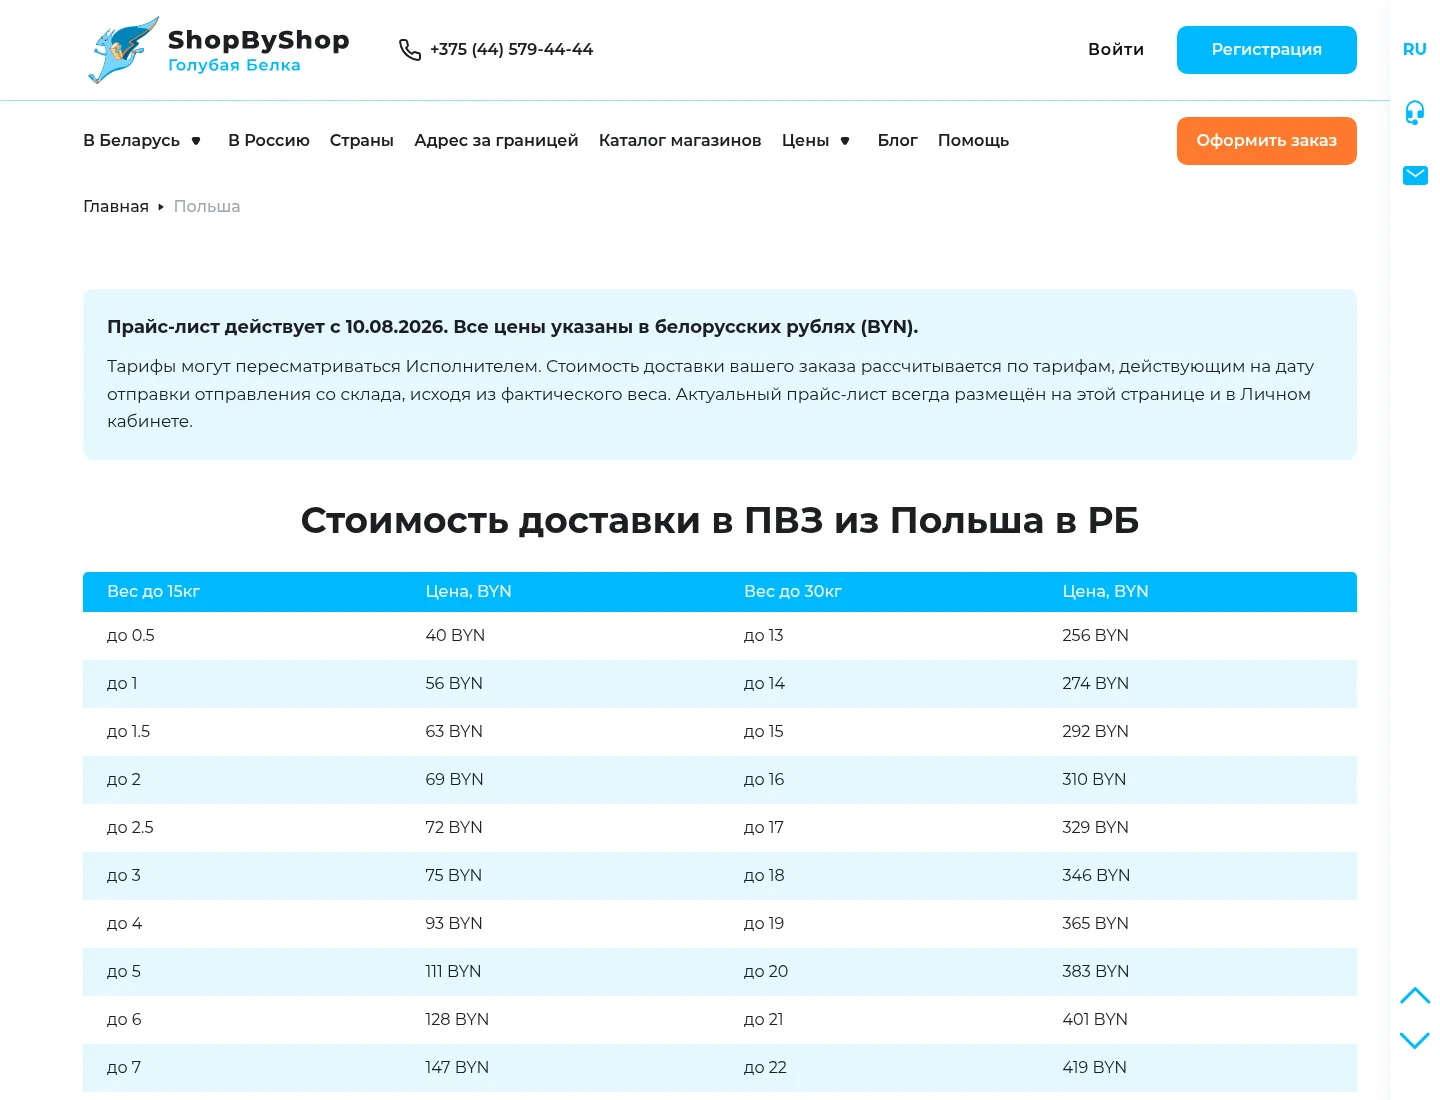Open Каталог магазинов menu item

tap(680, 141)
